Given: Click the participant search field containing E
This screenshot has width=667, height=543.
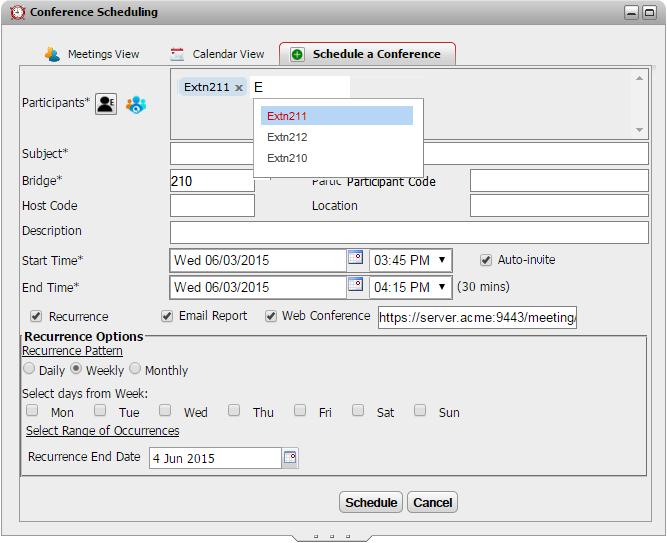Looking at the screenshot, I should pyautogui.click(x=300, y=87).
